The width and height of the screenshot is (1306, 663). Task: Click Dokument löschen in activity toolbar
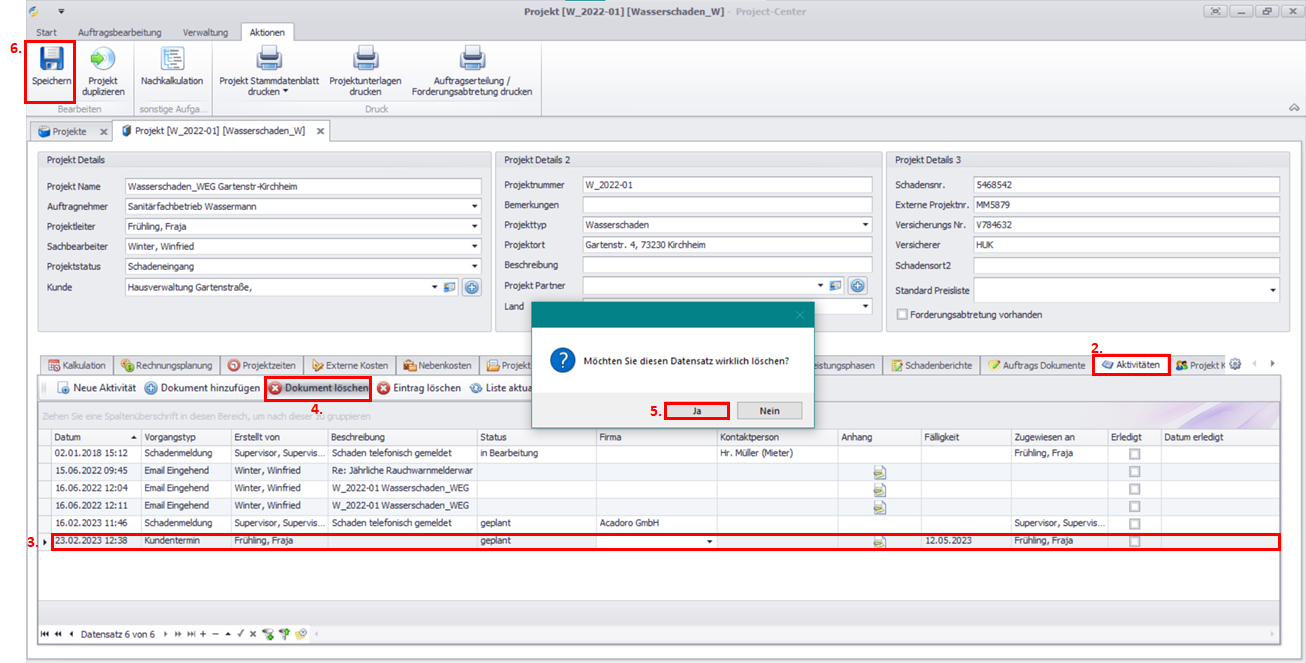click(x=318, y=388)
